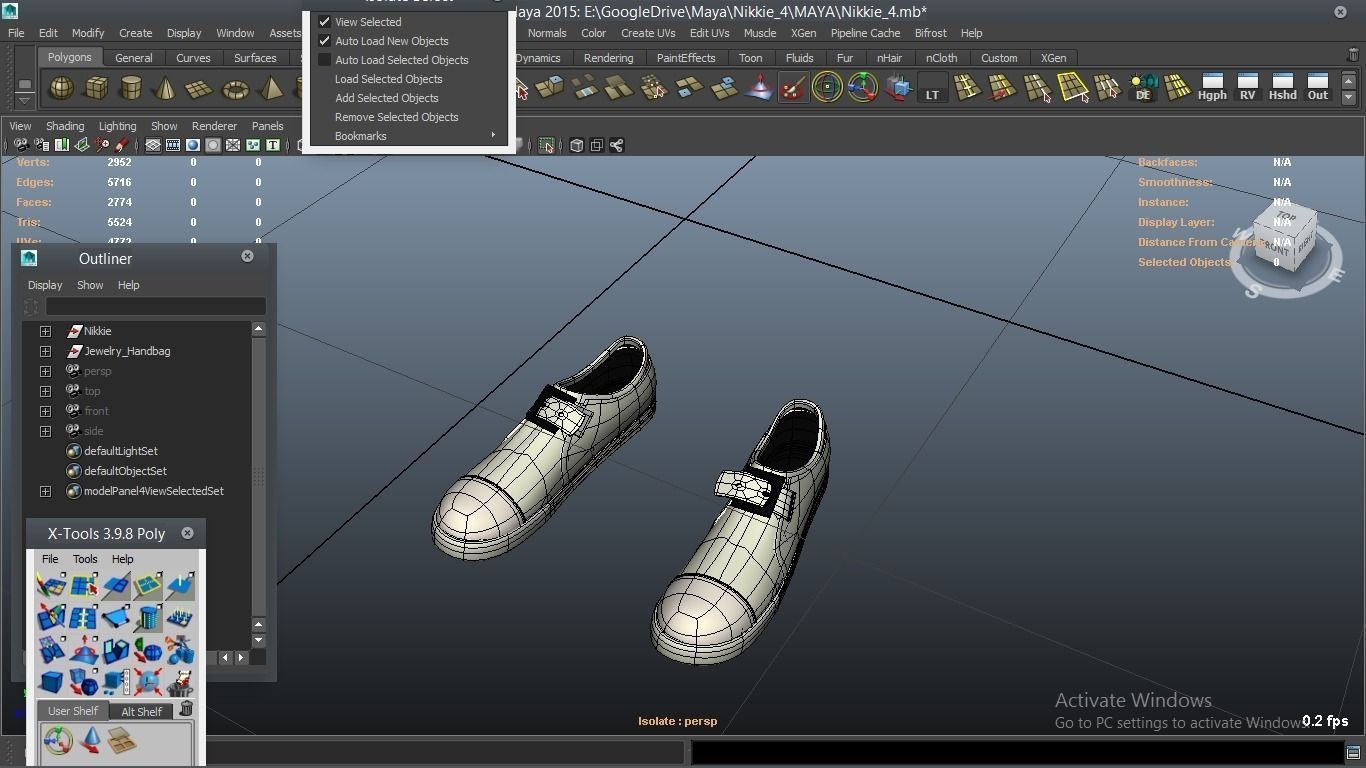Select the sculpt geometry brush shelf icon
The width and height of the screenshot is (1366, 768).
pyautogui.click(x=793, y=89)
